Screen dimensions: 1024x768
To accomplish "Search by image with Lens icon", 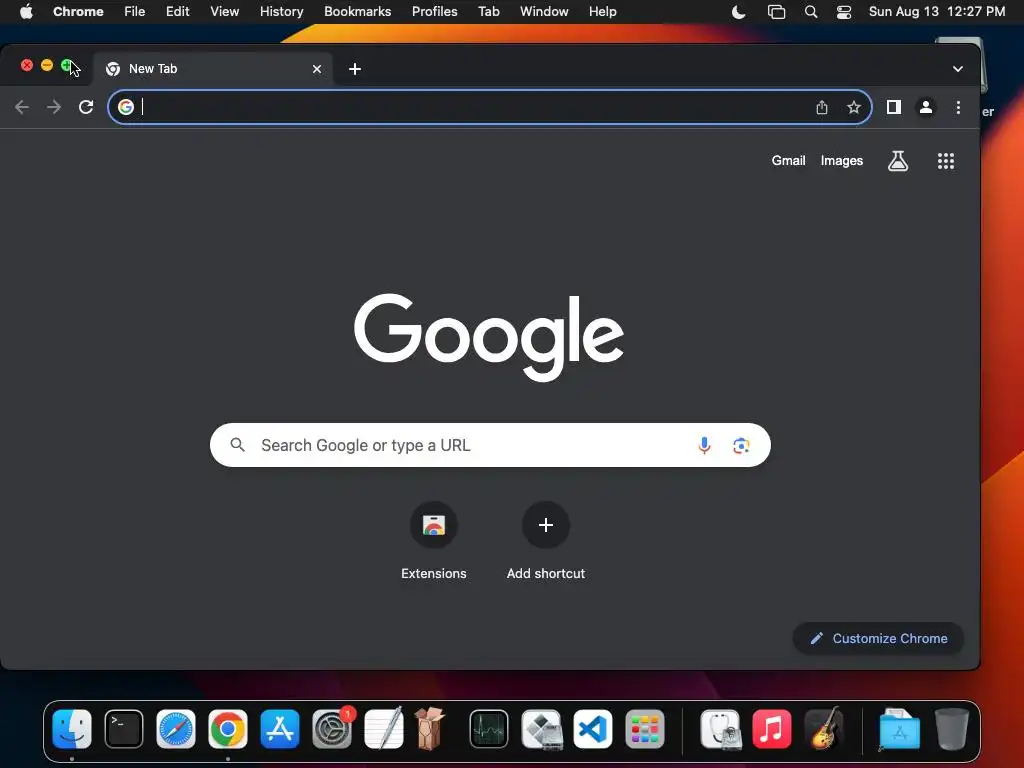I will pyautogui.click(x=741, y=445).
